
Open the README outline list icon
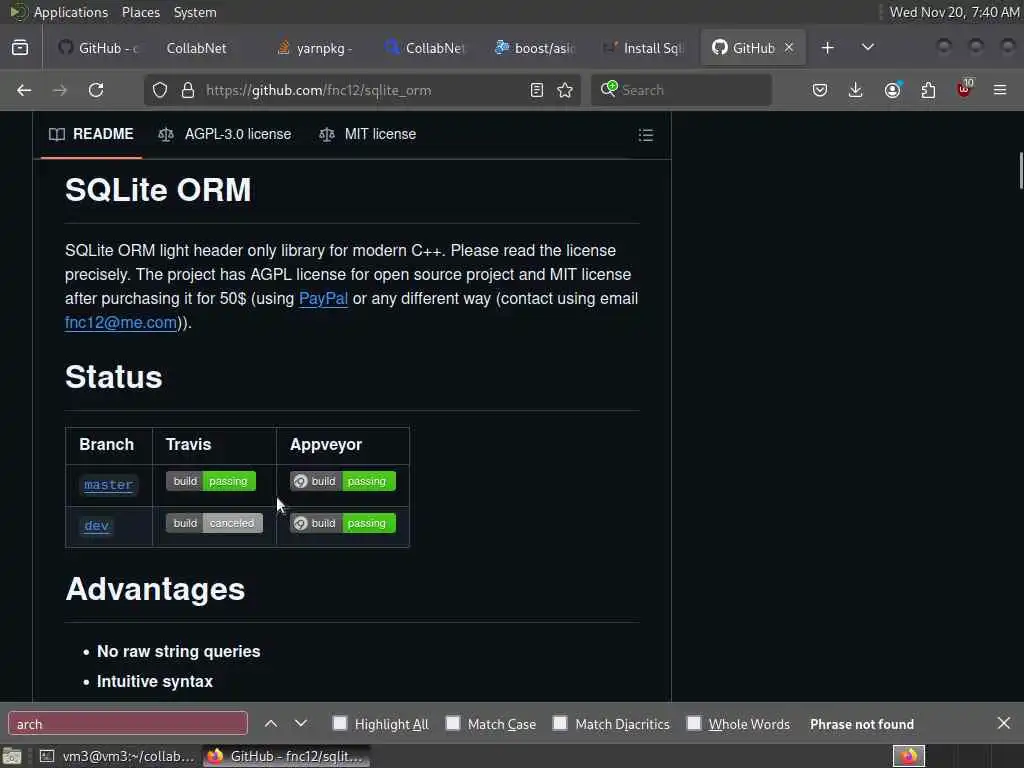(x=646, y=135)
